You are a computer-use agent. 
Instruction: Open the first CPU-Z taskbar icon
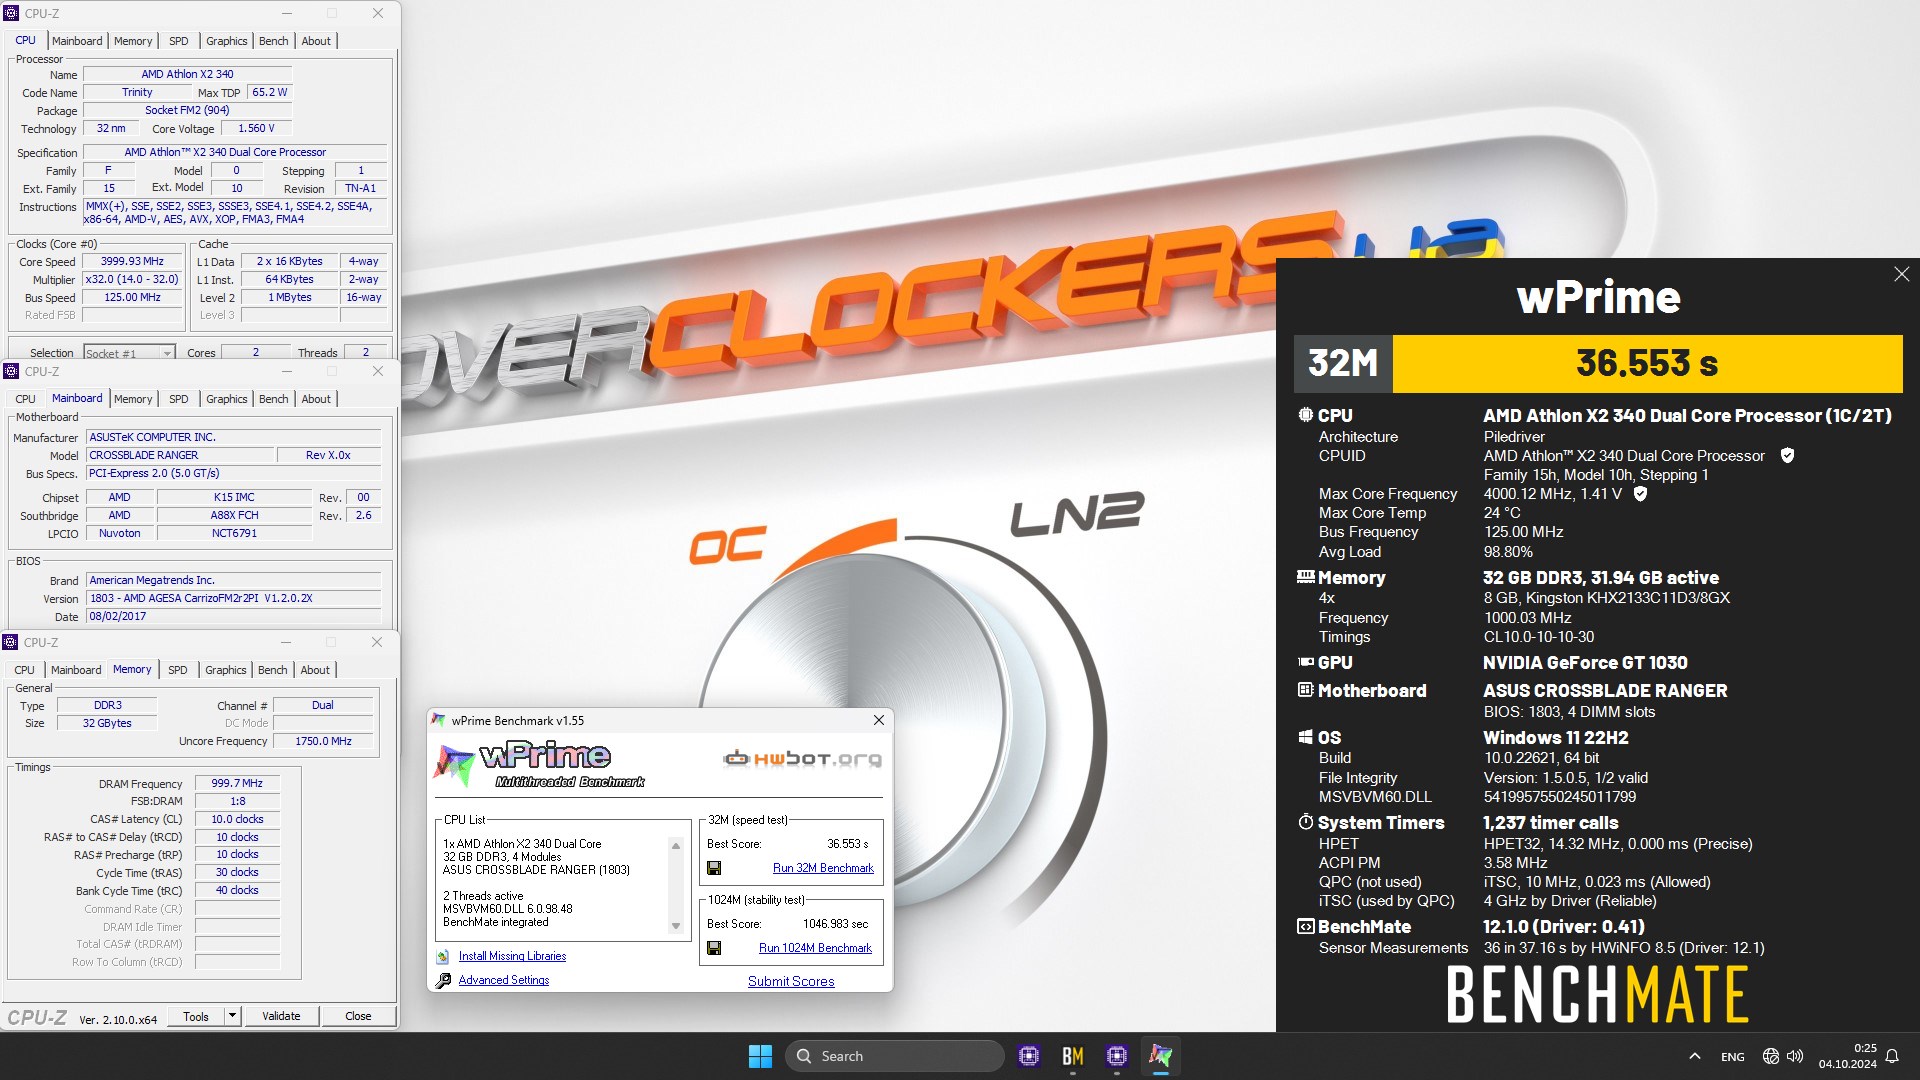1029,1056
